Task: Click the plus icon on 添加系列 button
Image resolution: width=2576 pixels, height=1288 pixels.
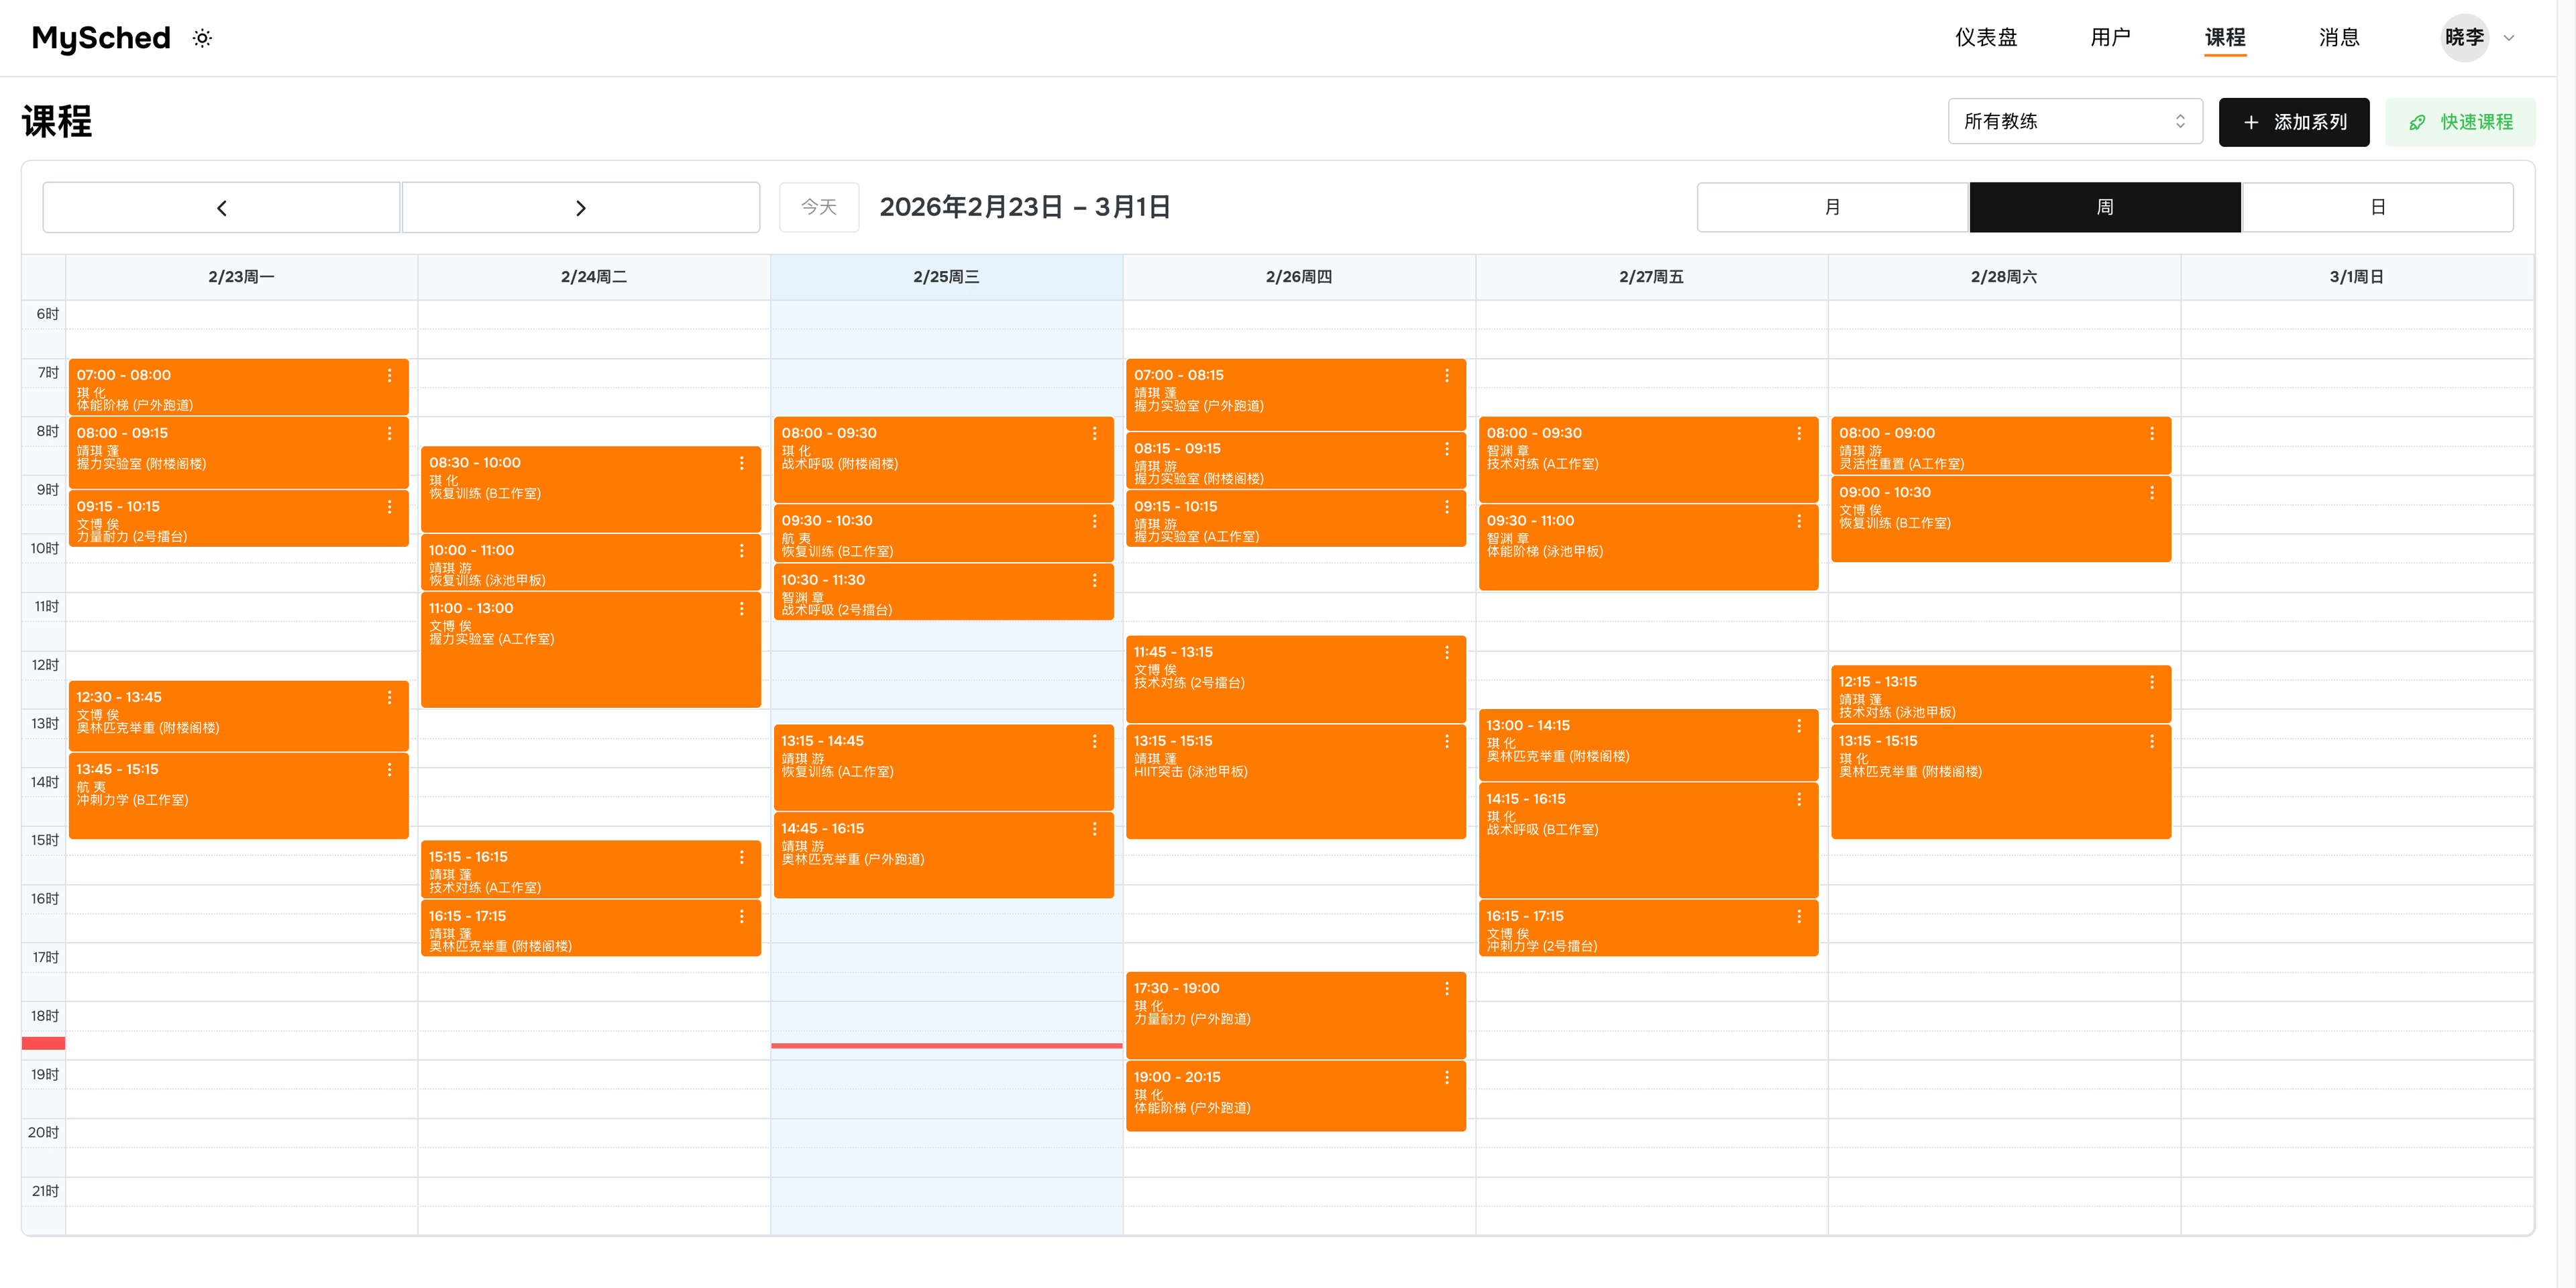Action: (2251, 121)
